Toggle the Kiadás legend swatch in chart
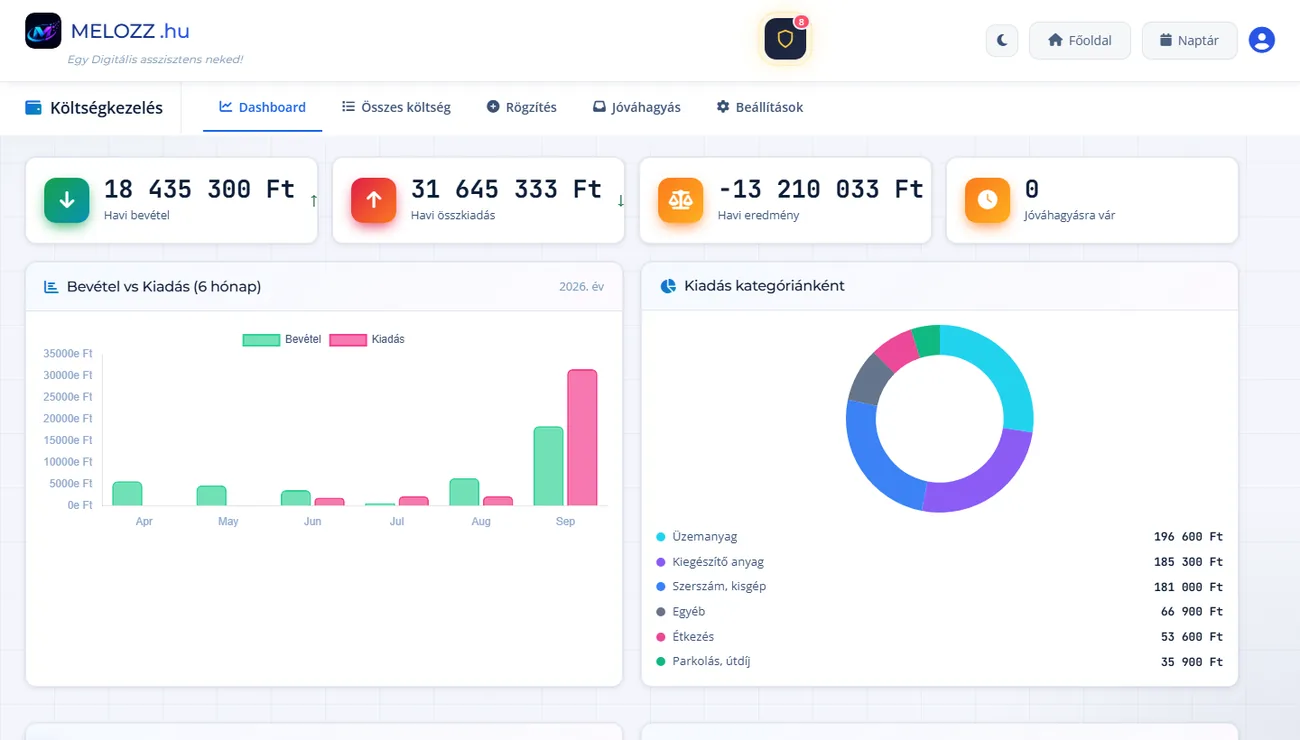This screenshot has width=1300, height=740. click(348, 340)
